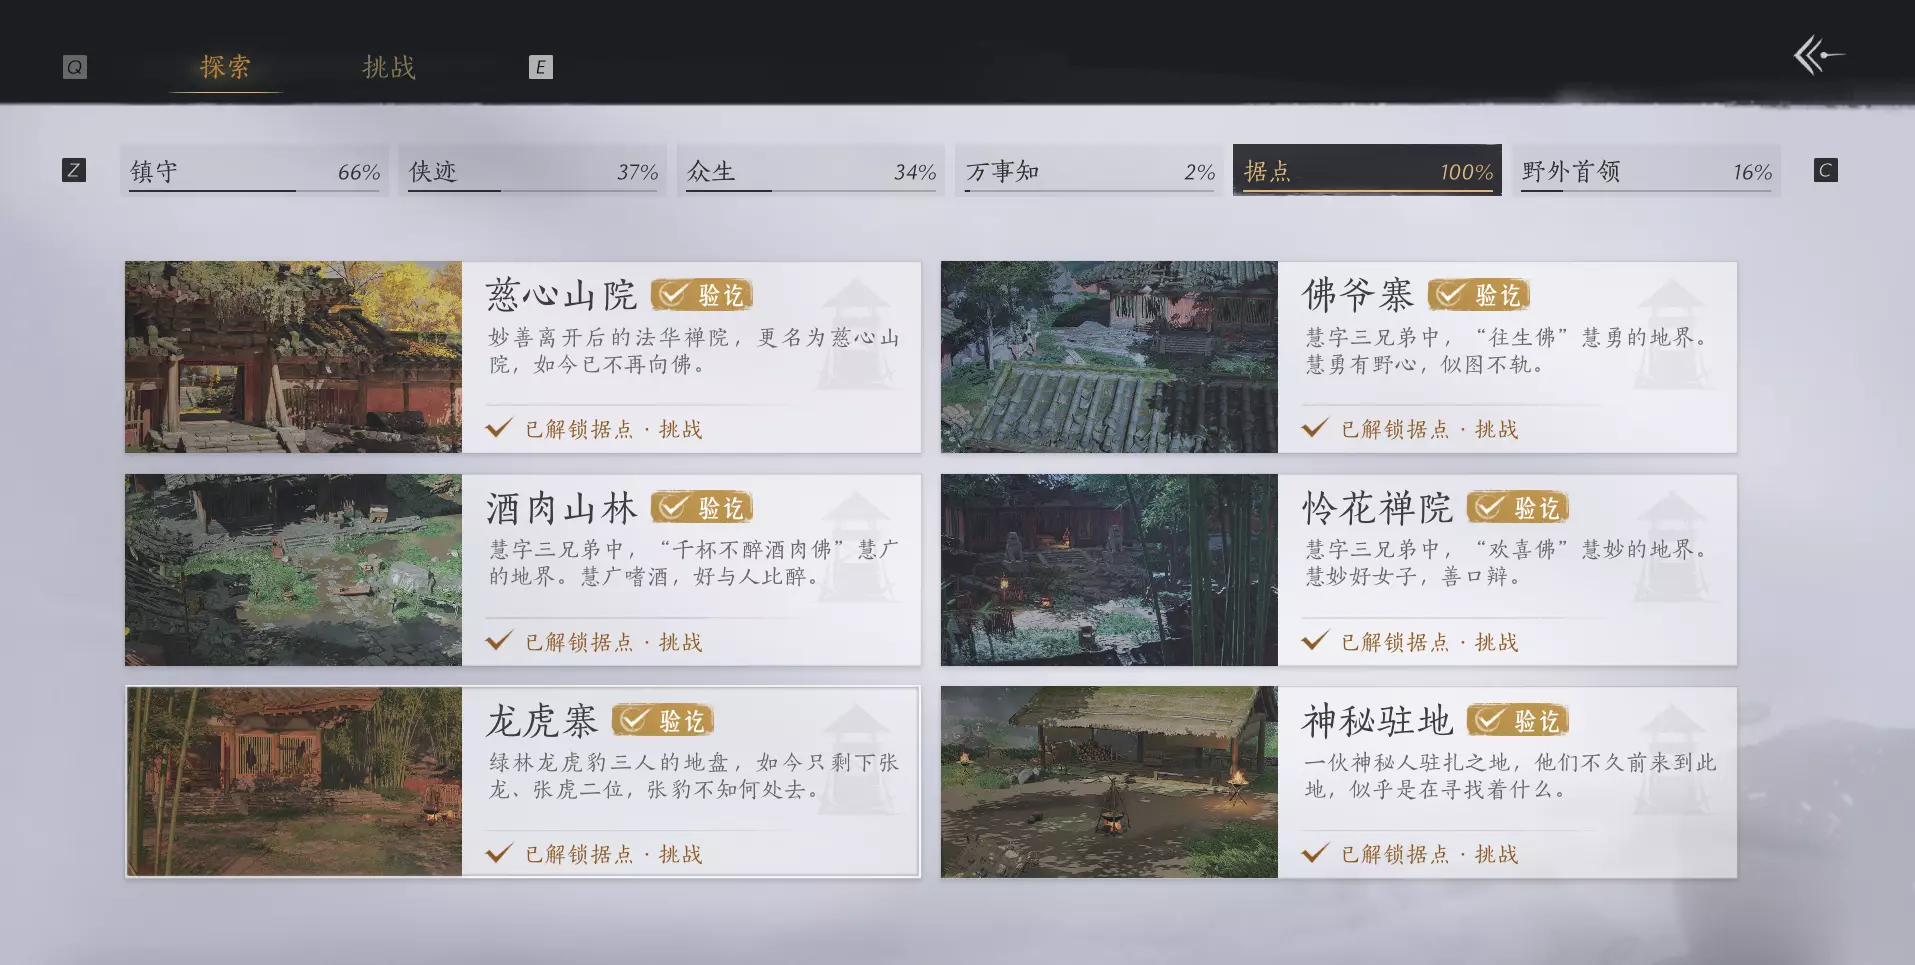The width and height of the screenshot is (1915, 965).
Task: Click the 验讫 badge beside 神秘驻地
Action: 1518,720
